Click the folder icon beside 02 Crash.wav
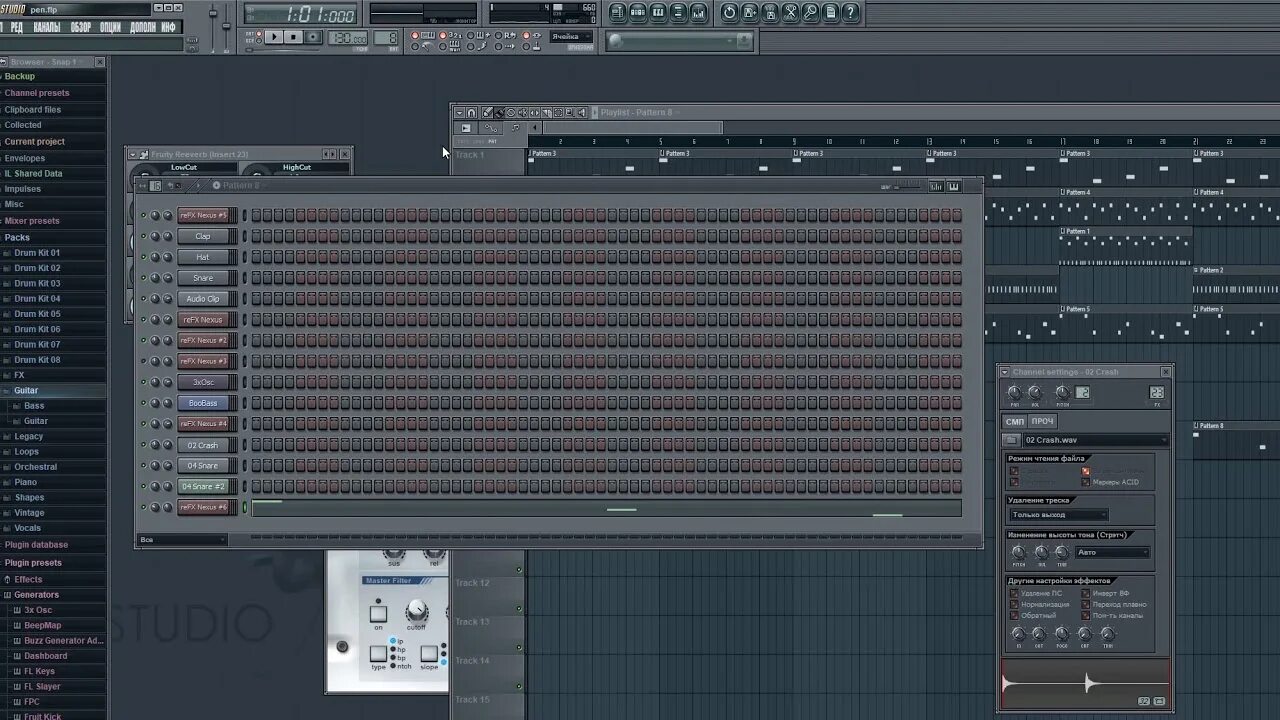Screen dimensions: 1280x720 [x=1012, y=440]
